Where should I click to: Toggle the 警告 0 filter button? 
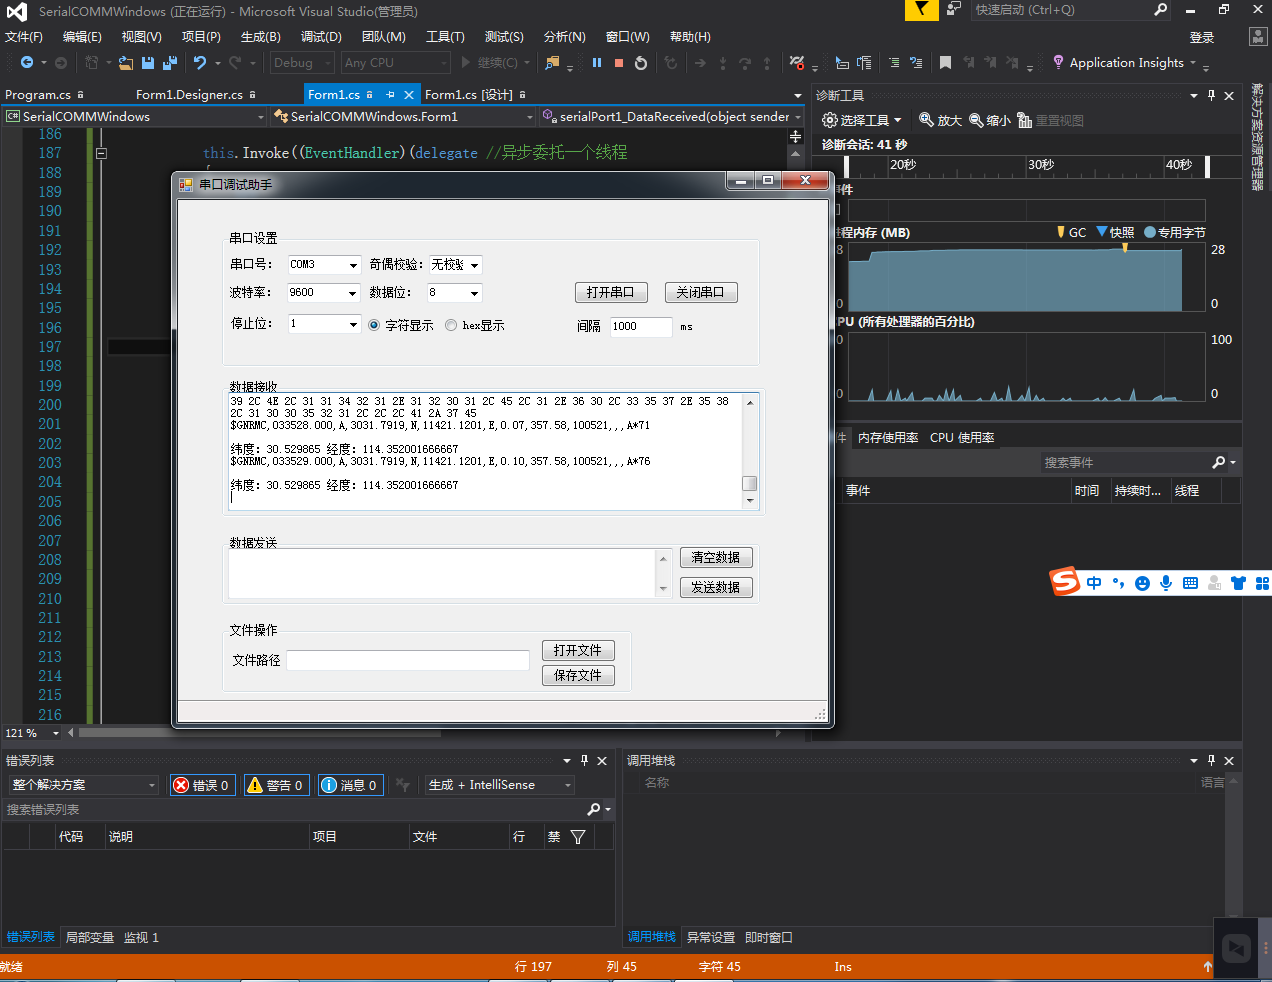[x=277, y=785]
